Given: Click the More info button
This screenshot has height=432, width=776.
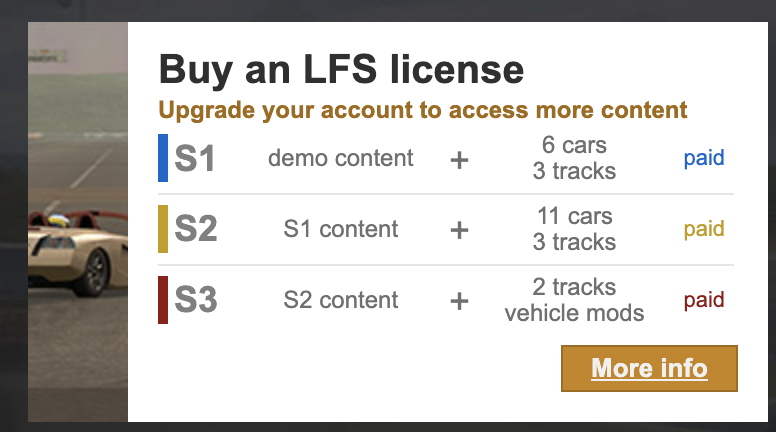Looking at the screenshot, I should [649, 368].
